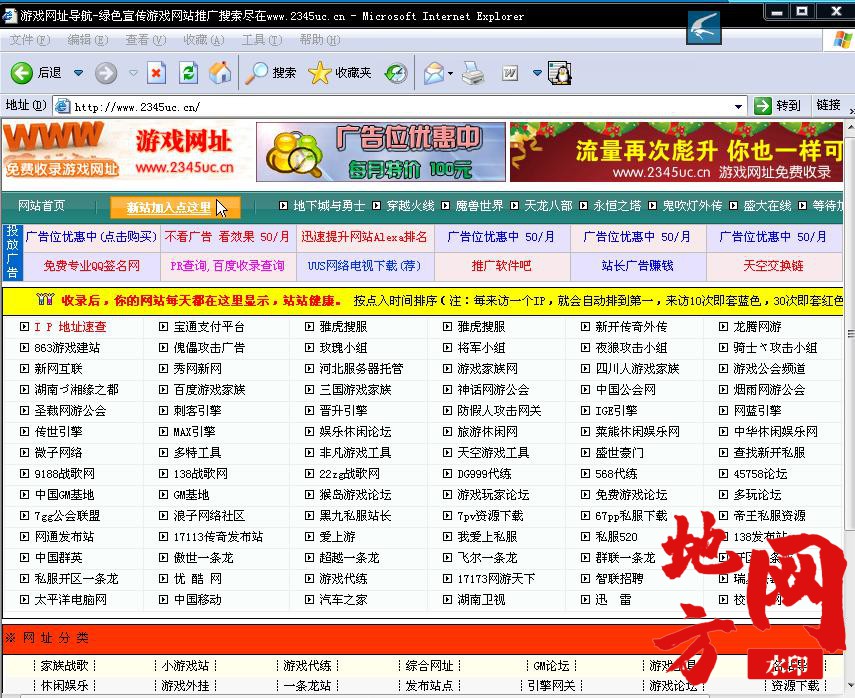
Task: Select the GM论坛 category
Action: coord(551,665)
